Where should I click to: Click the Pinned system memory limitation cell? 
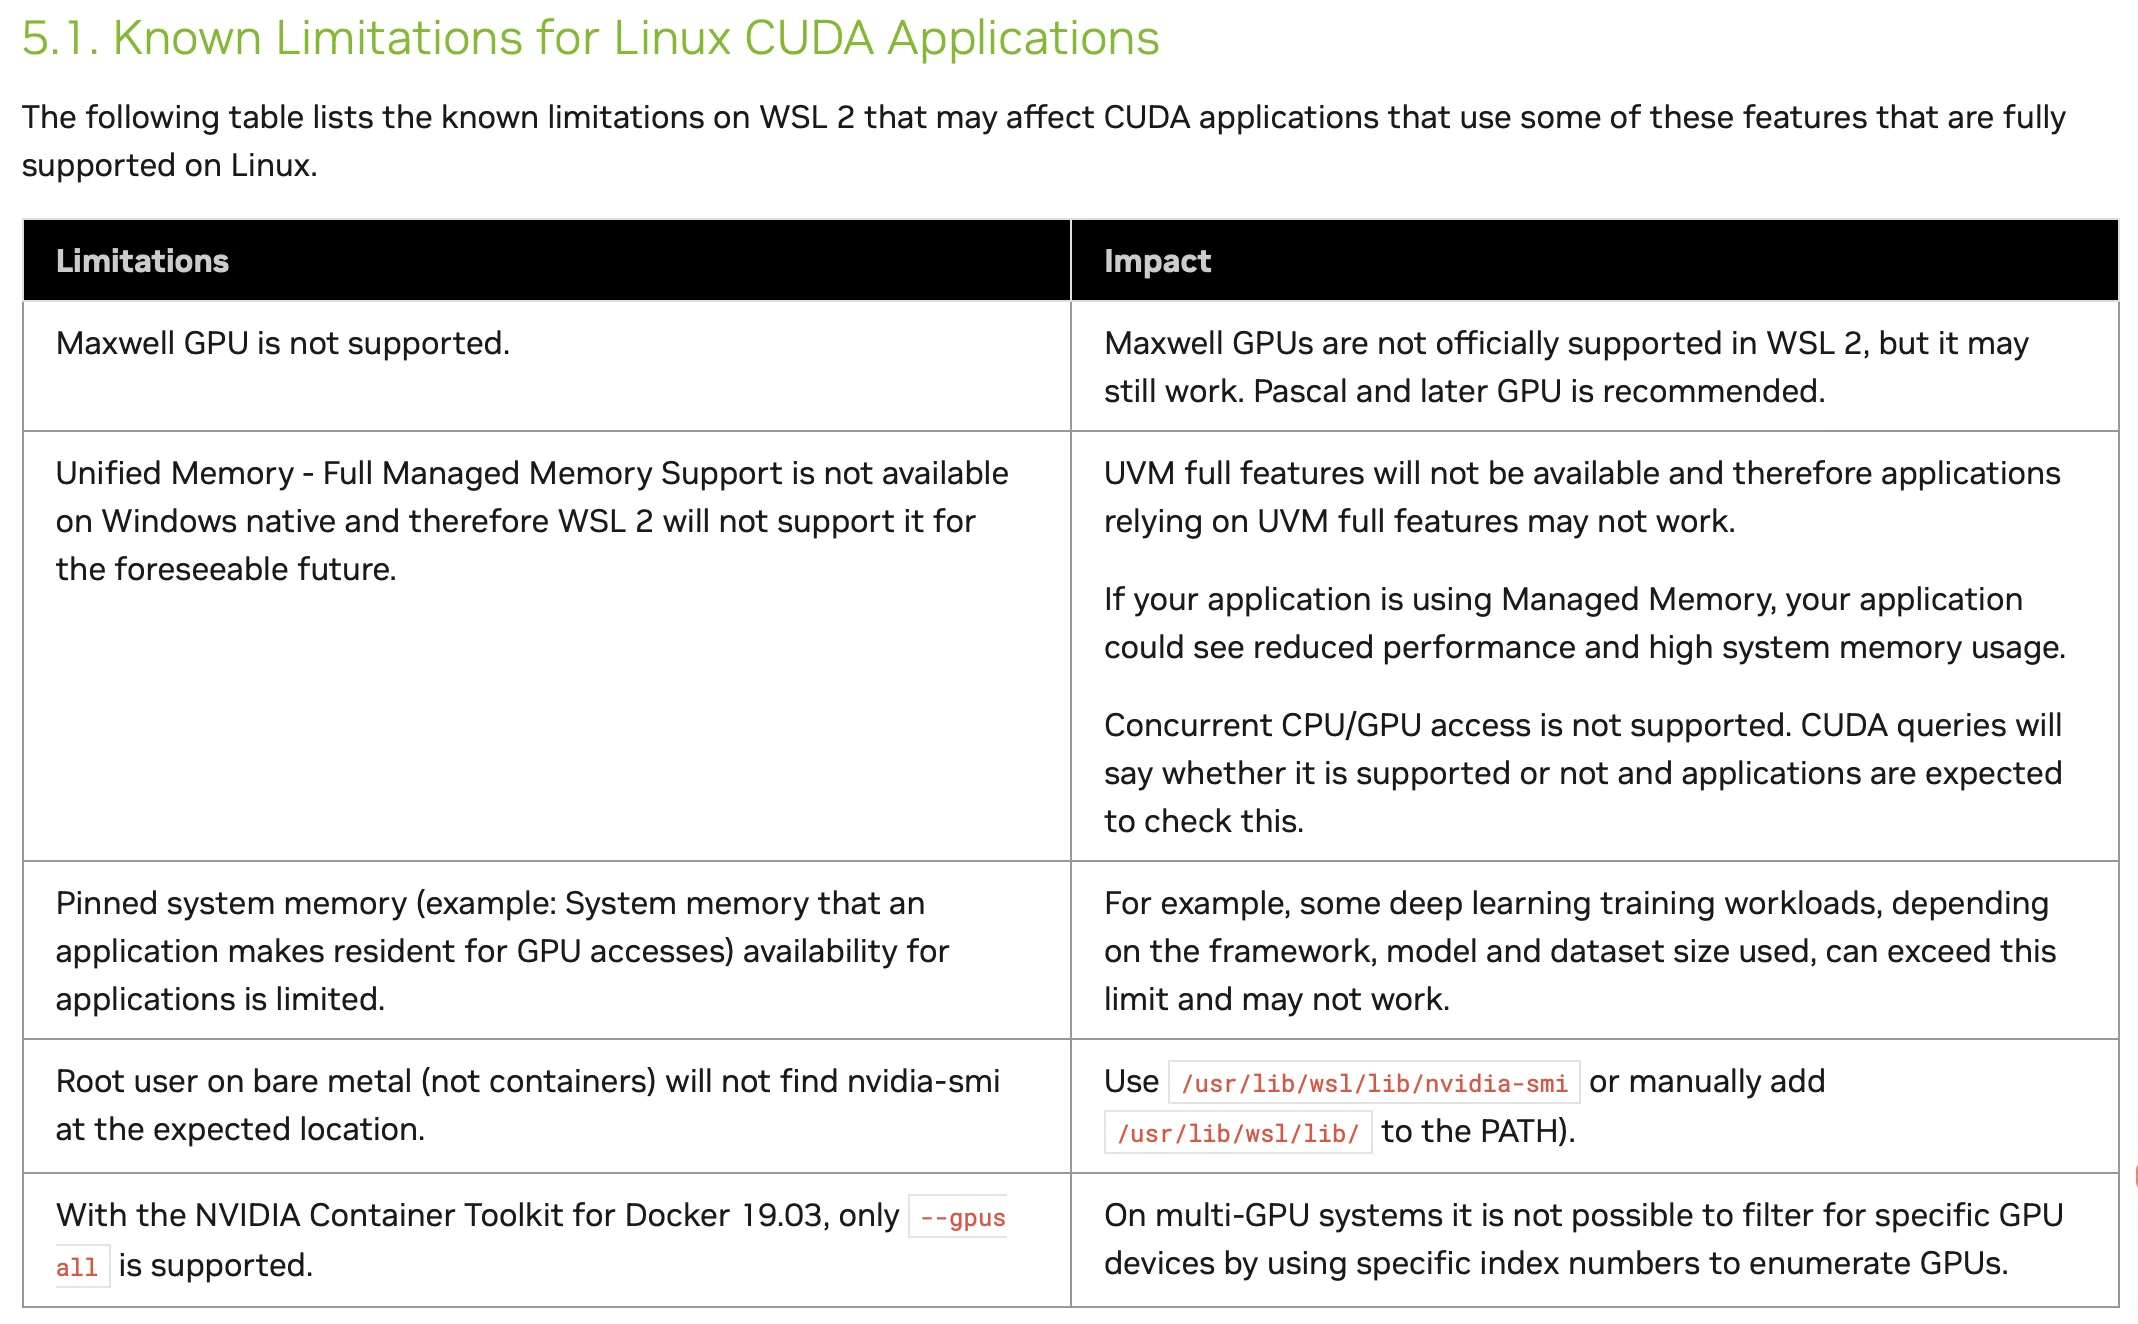click(x=501, y=950)
